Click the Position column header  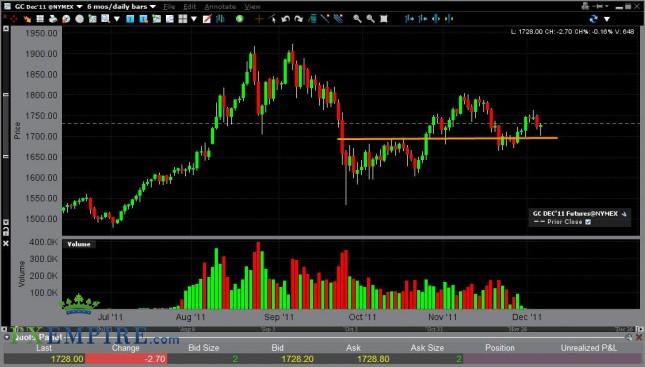(x=500, y=348)
